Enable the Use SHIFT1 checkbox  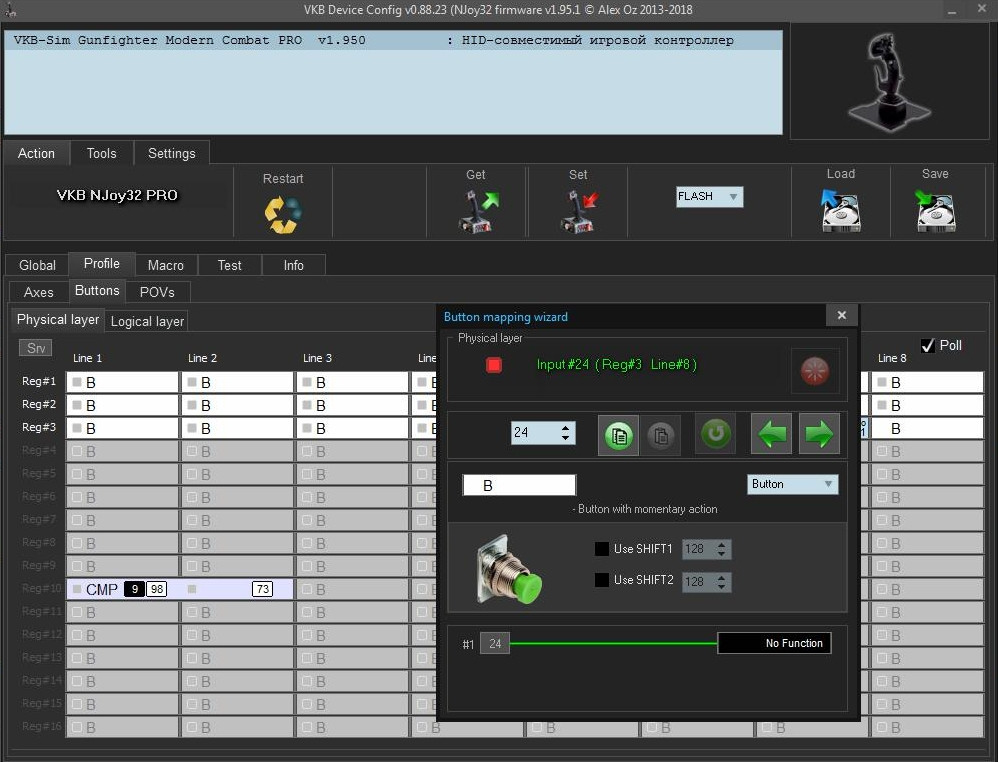[x=601, y=549]
